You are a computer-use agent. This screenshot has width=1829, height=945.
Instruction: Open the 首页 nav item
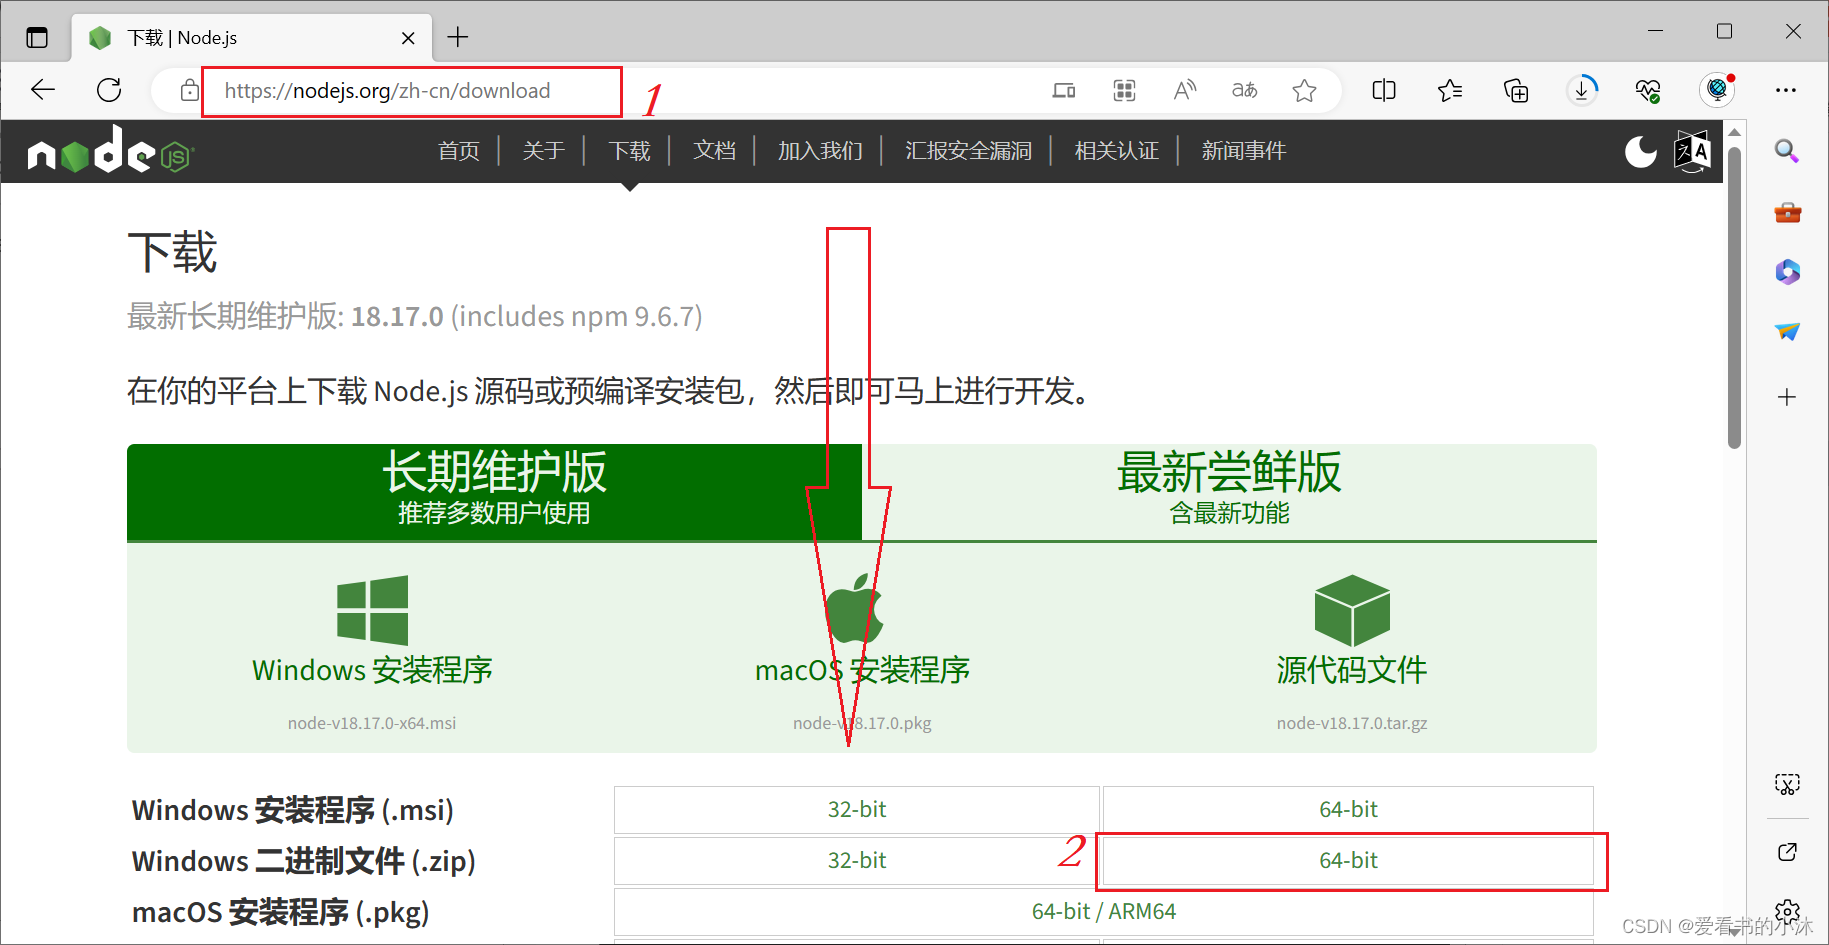459,151
